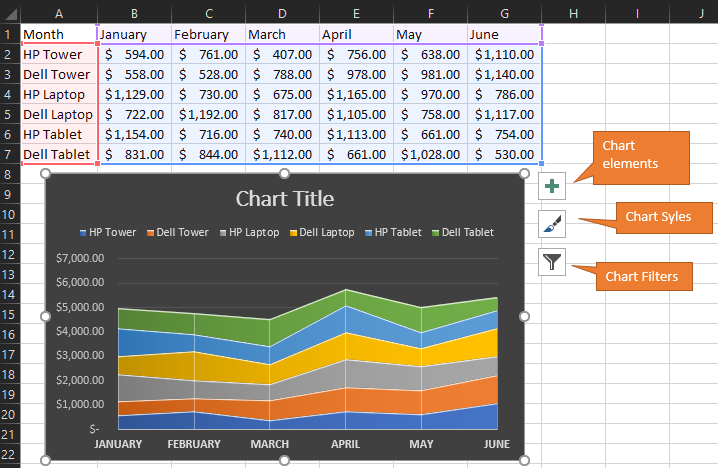Viewport: 718px width, 468px height.
Task: Open the Chart Styles paintbrush button
Action: 552,224
